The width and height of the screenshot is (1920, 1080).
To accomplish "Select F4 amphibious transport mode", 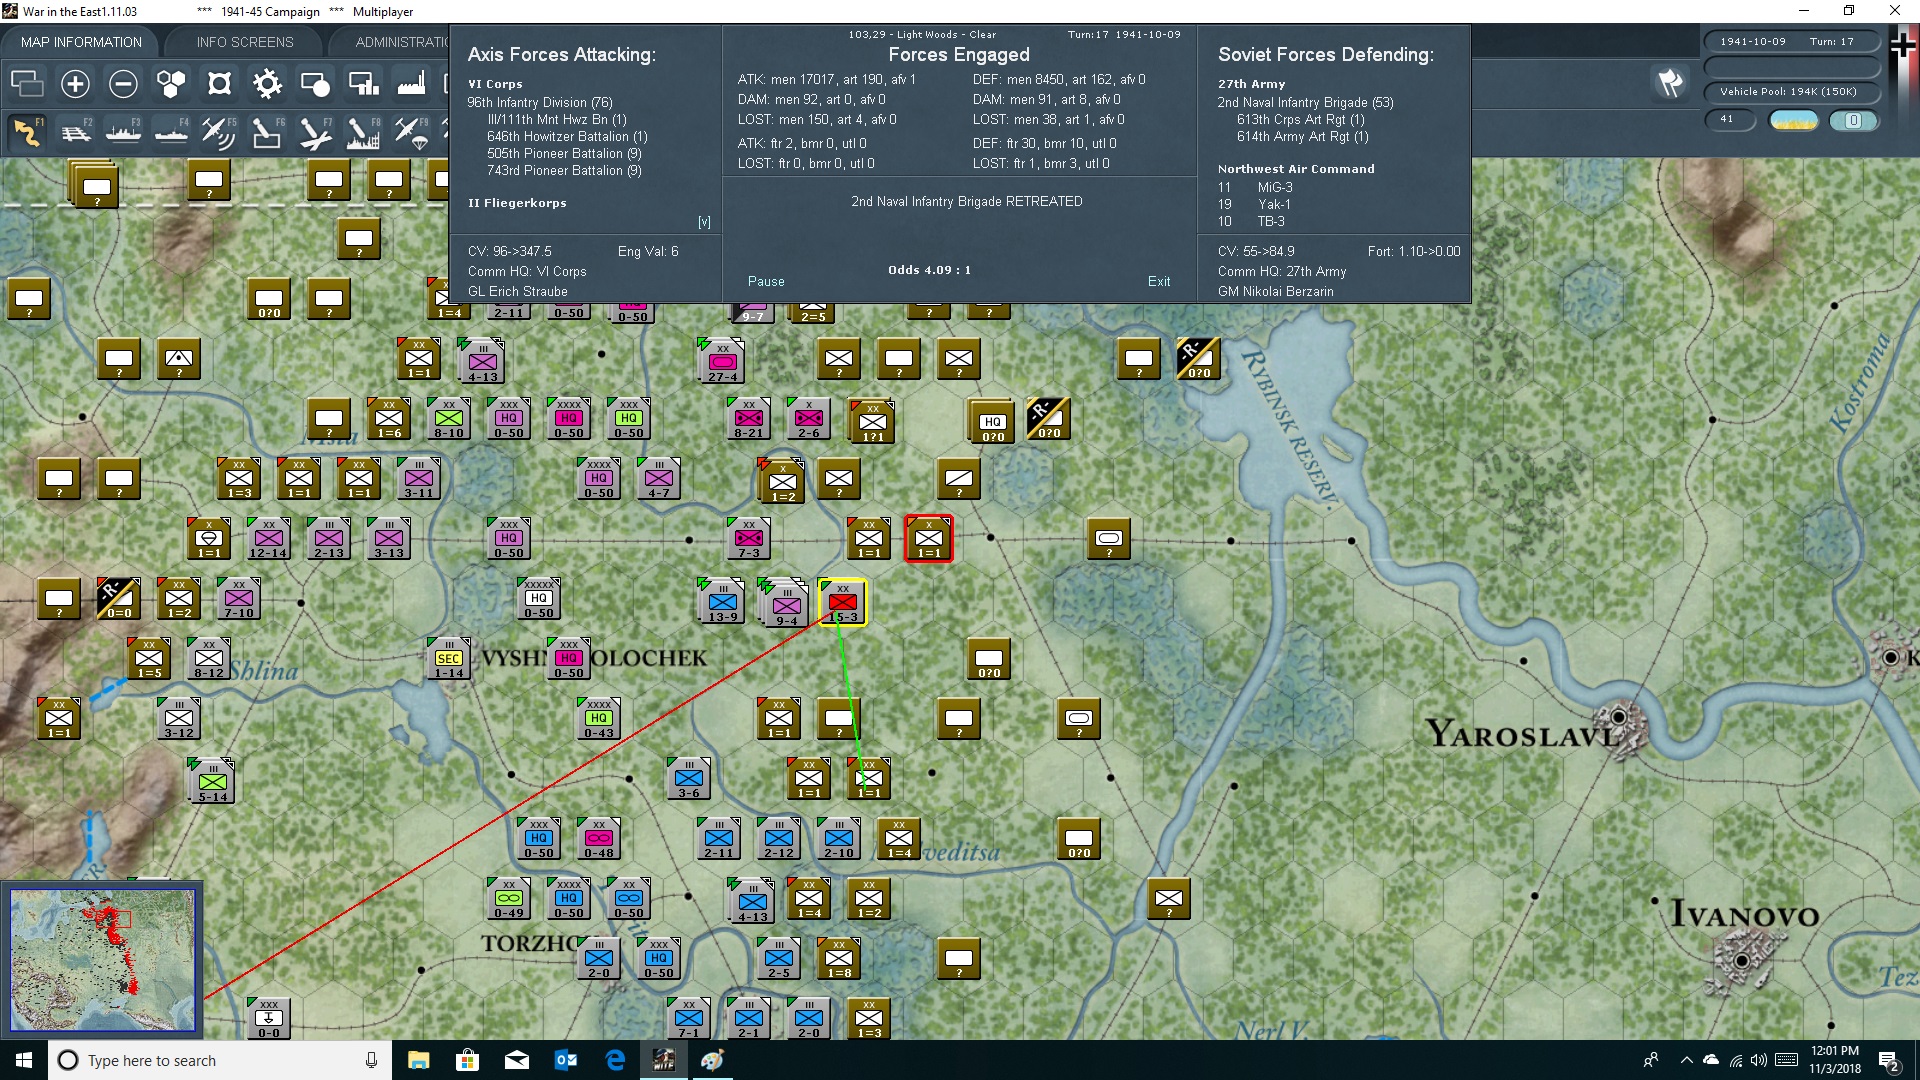I will click(x=171, y=132).
